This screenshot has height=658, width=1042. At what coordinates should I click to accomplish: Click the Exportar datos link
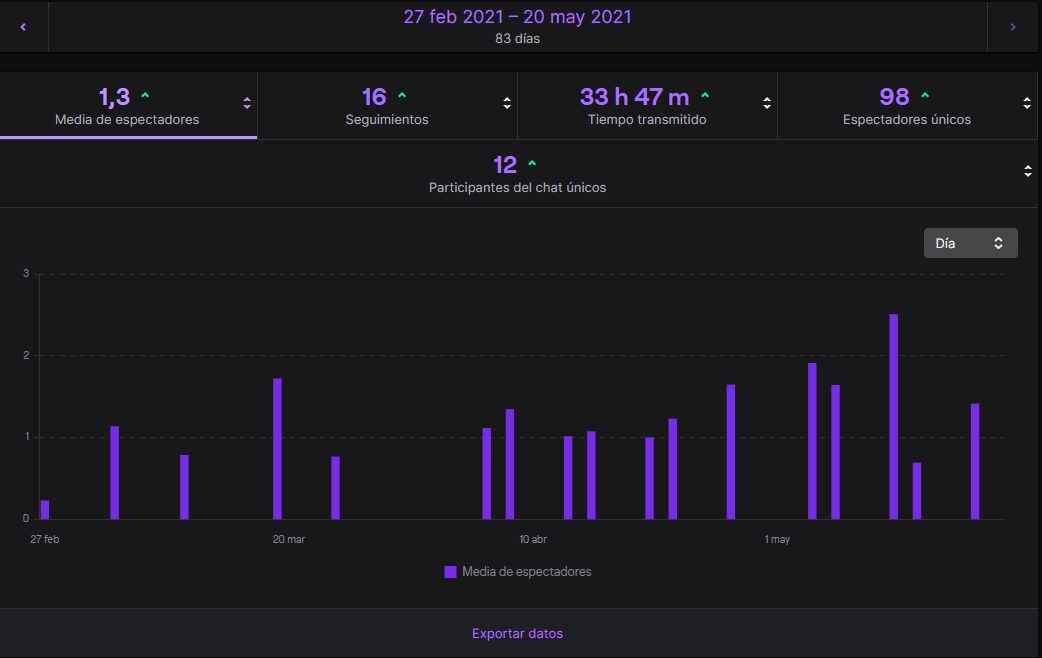click(x=518, y=633)
